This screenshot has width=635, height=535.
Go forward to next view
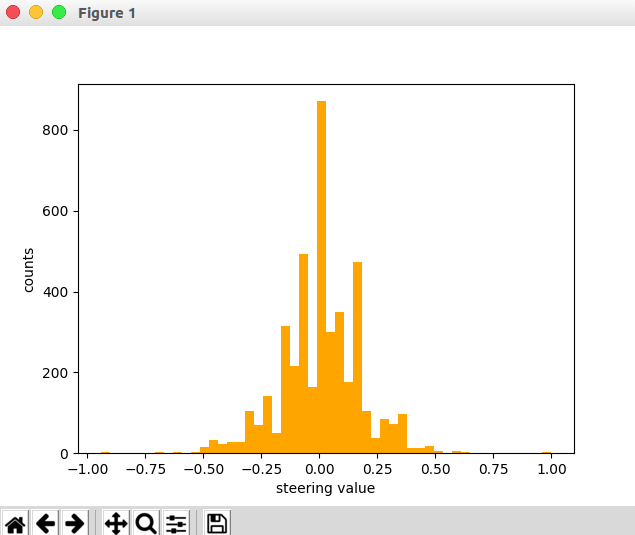click(75, 523)
